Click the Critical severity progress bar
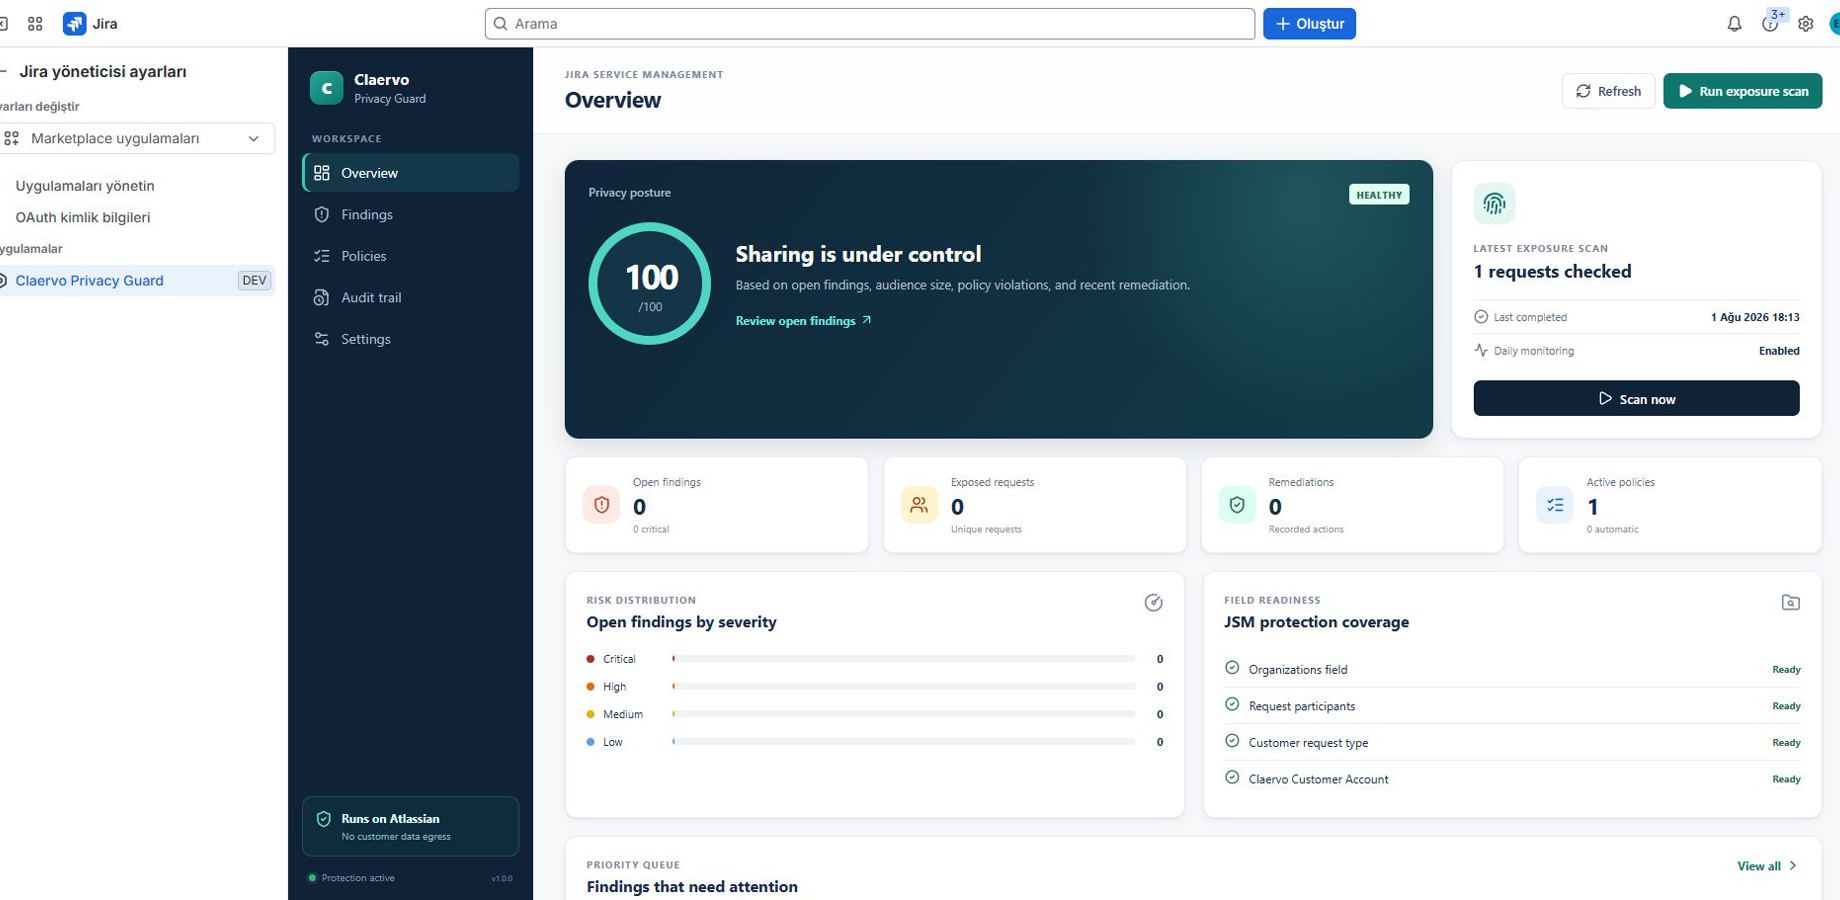The height and width of the screenshot is (900, 1840). tap(904, 659)
